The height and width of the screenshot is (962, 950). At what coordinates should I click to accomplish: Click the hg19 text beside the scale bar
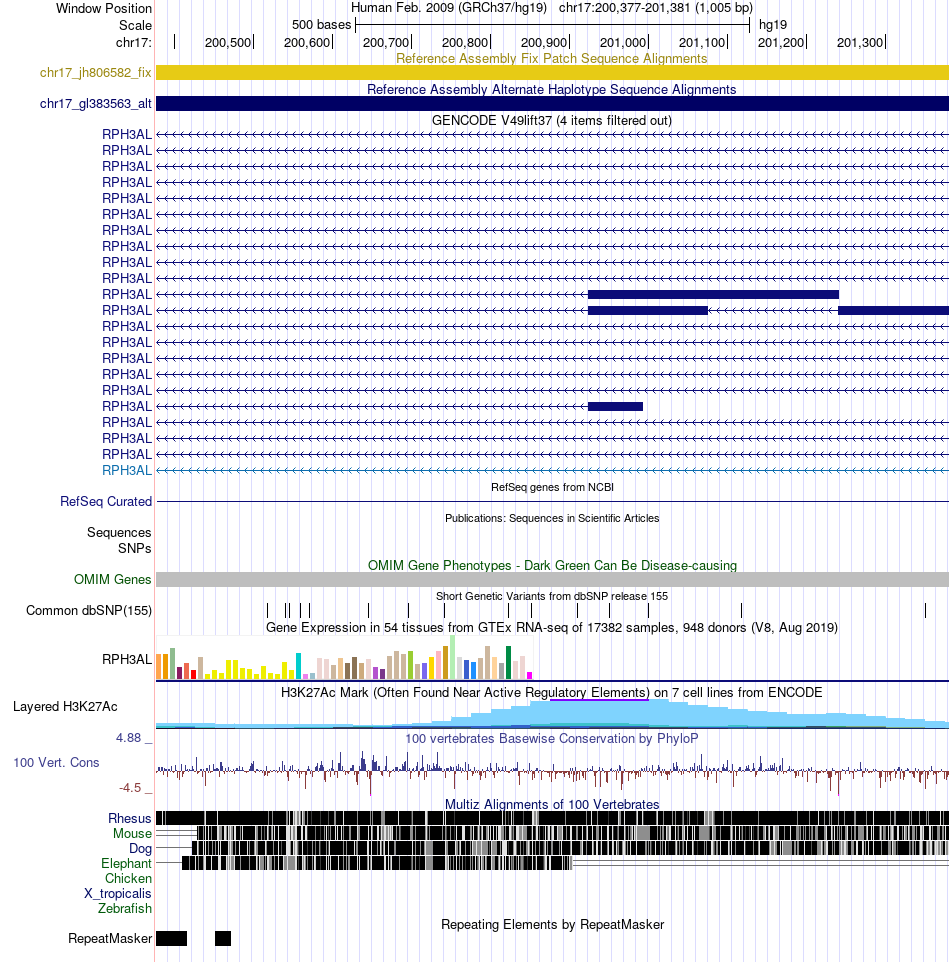click(773, 25)
